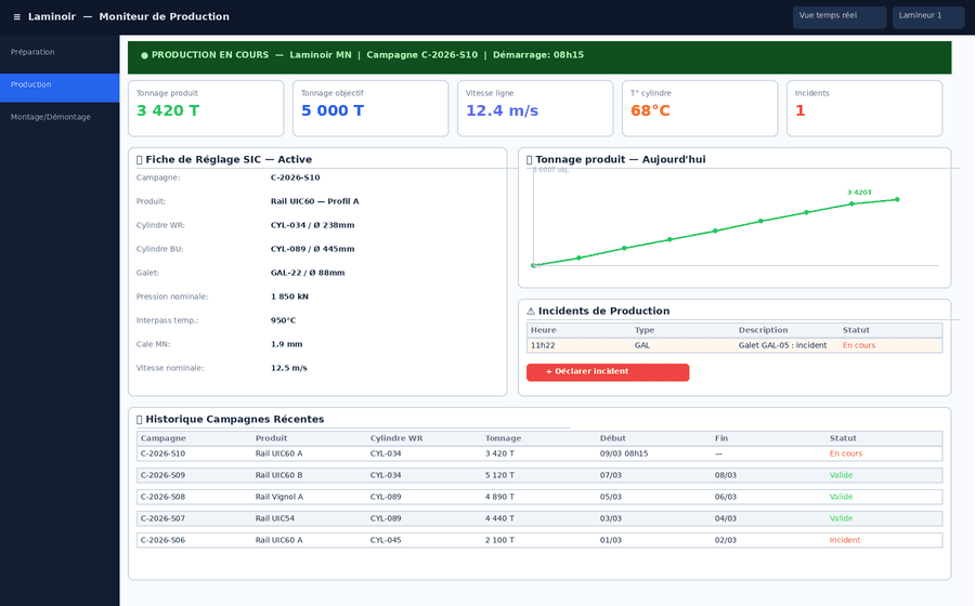
Task: Click CYL-034 / Ø 238mm value
Action: coord(312,225)
